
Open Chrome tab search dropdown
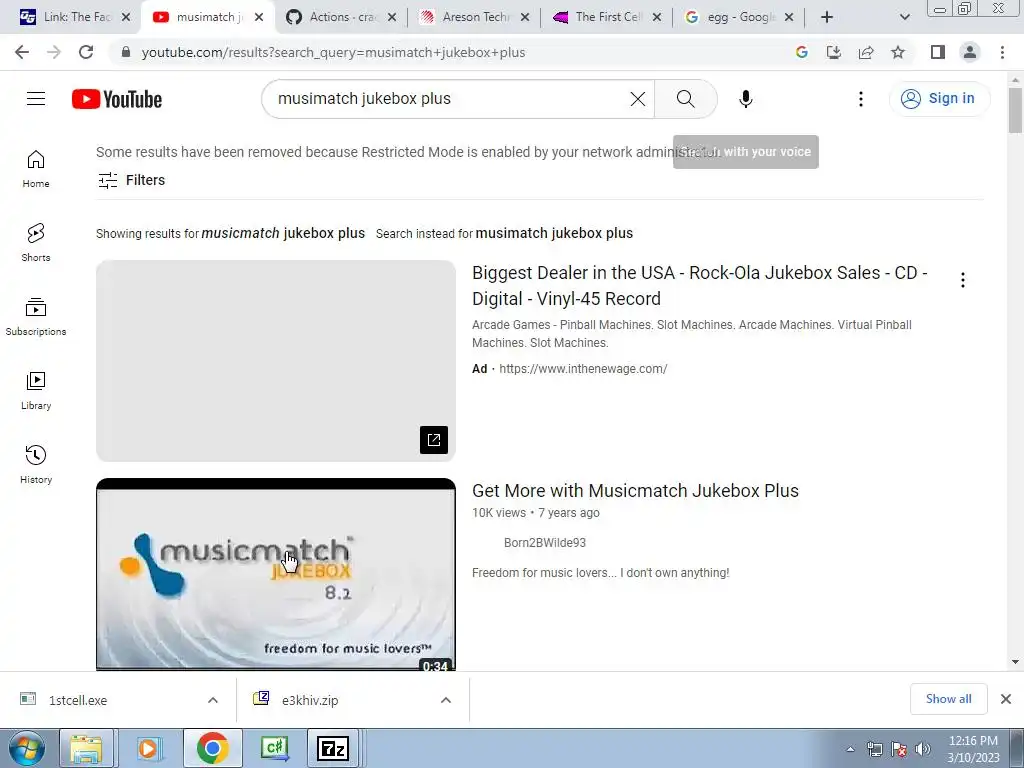pos(904,17)
